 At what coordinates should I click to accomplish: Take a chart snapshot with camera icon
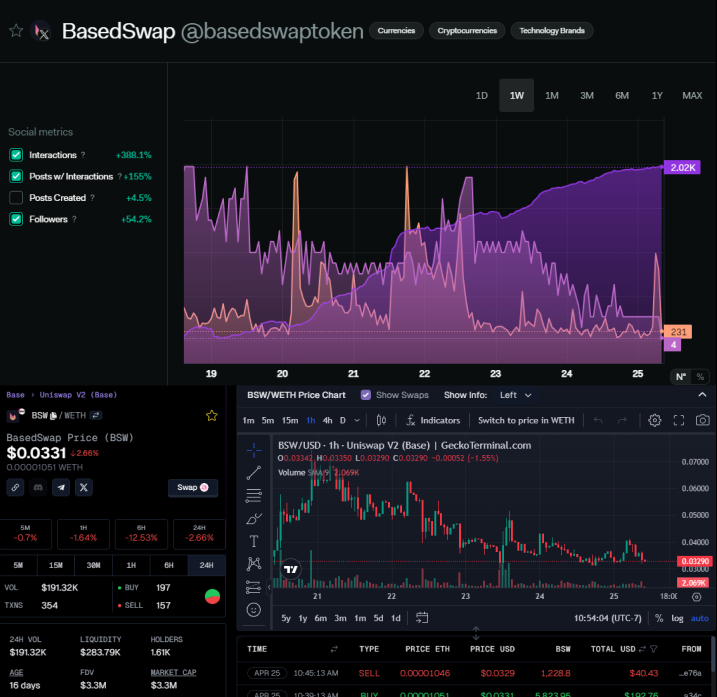702,420
